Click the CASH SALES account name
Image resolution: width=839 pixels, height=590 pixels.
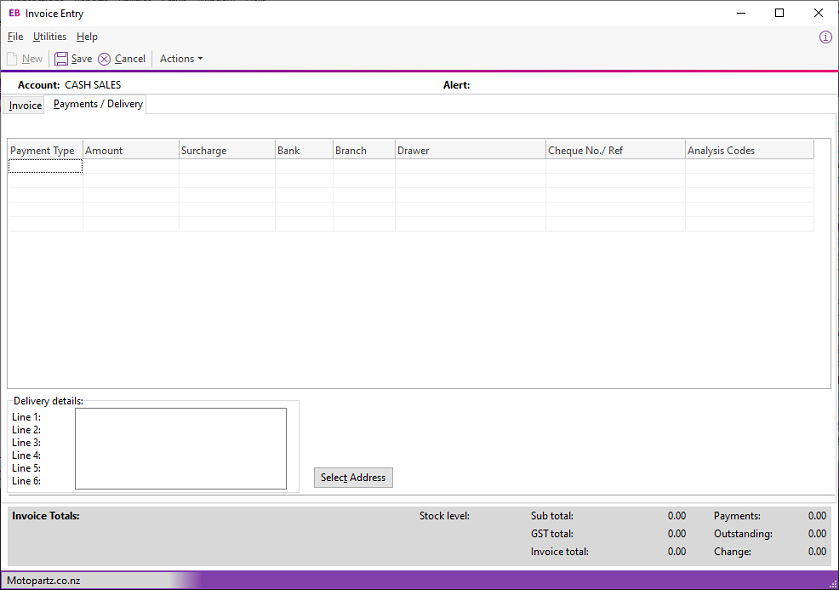(93, 85)
